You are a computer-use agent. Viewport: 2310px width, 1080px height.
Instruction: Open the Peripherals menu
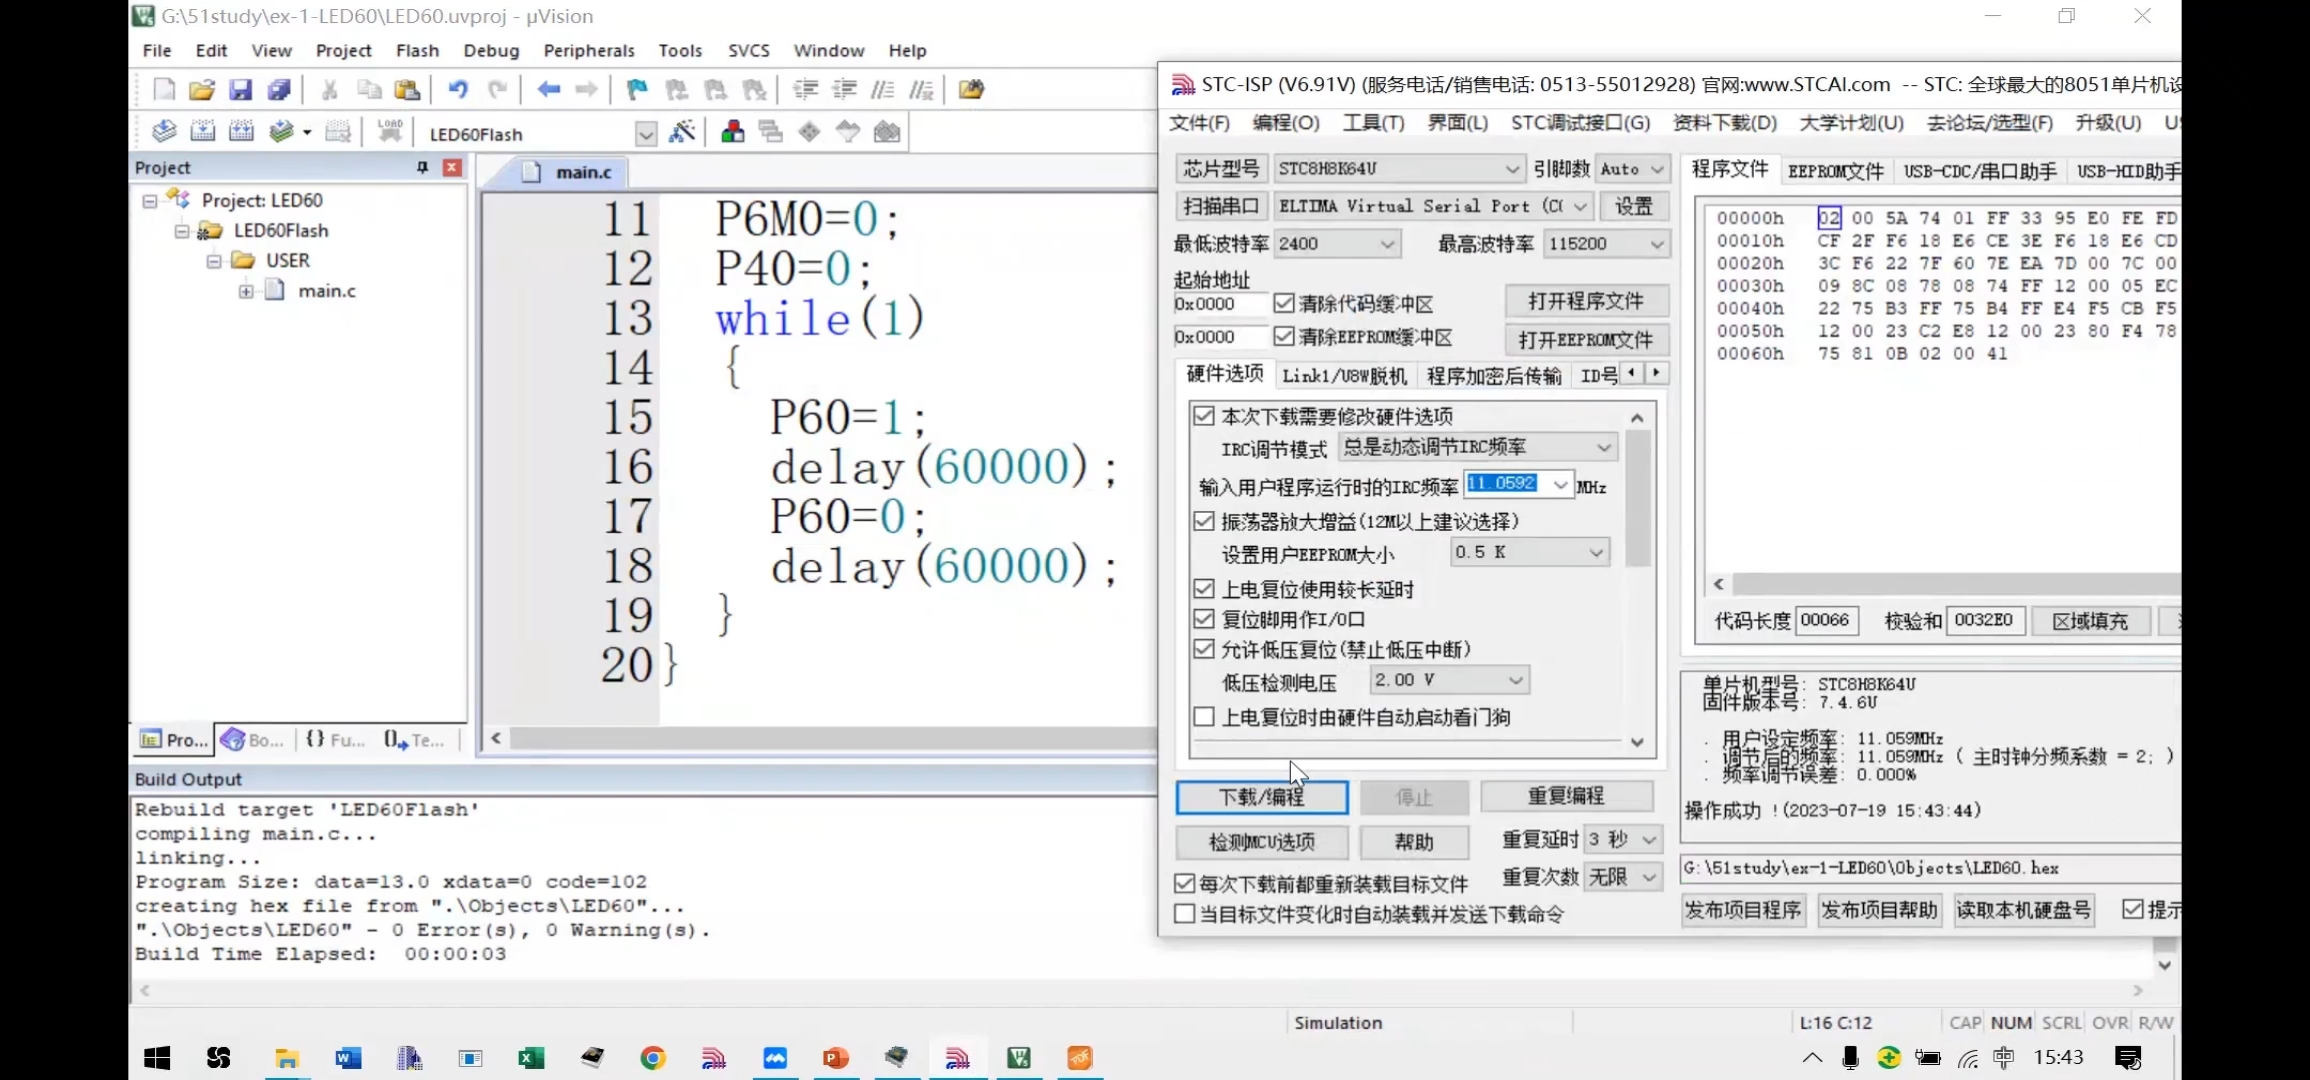tap(588, 50)
